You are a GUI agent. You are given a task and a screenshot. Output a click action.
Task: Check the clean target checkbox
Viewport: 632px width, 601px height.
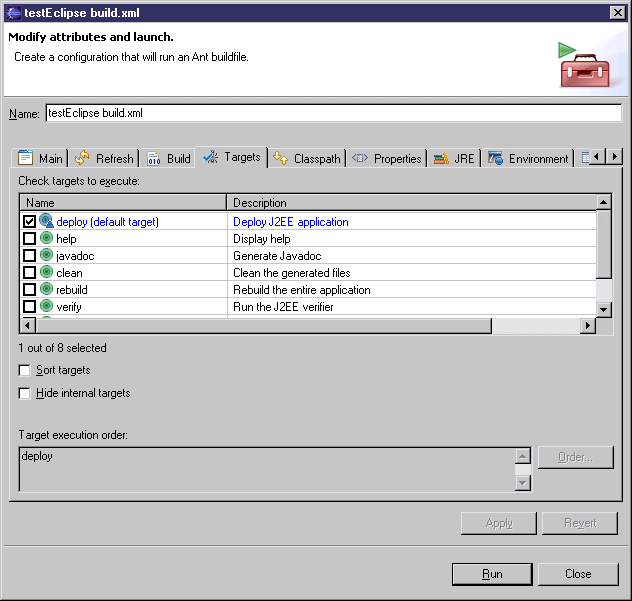click(29, 273)
